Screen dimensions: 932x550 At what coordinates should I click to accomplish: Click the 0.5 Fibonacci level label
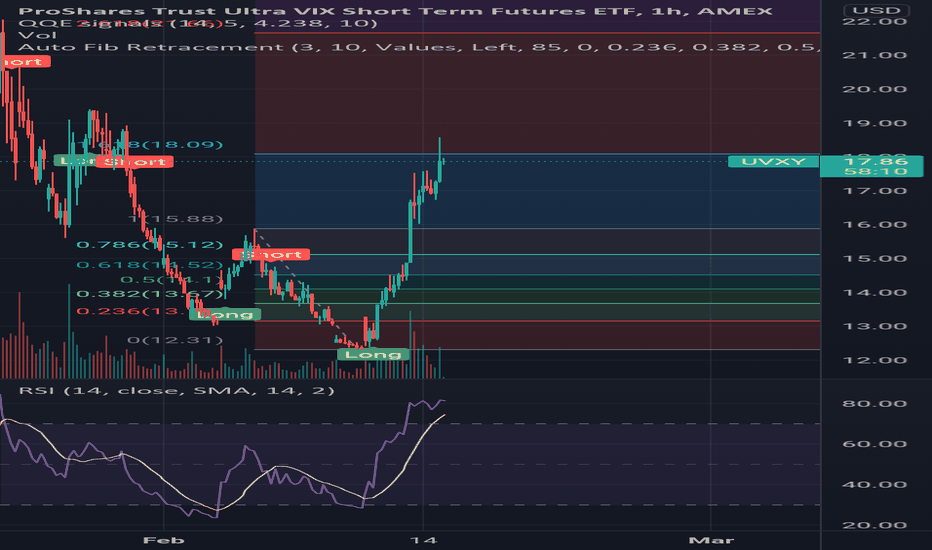point(171,279)
